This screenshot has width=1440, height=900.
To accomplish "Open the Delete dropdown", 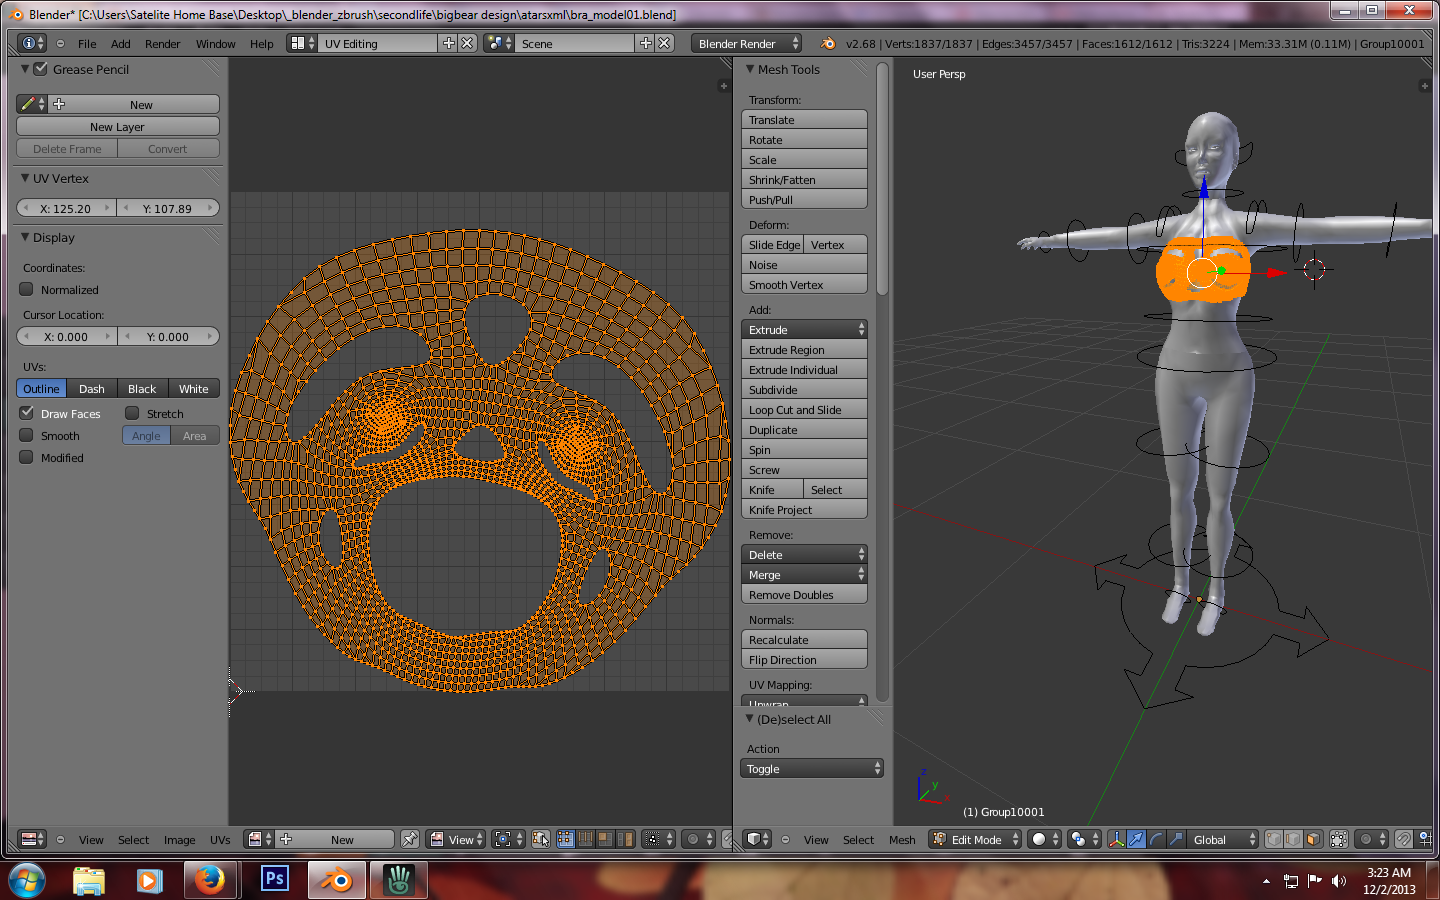I will point(804,554).
